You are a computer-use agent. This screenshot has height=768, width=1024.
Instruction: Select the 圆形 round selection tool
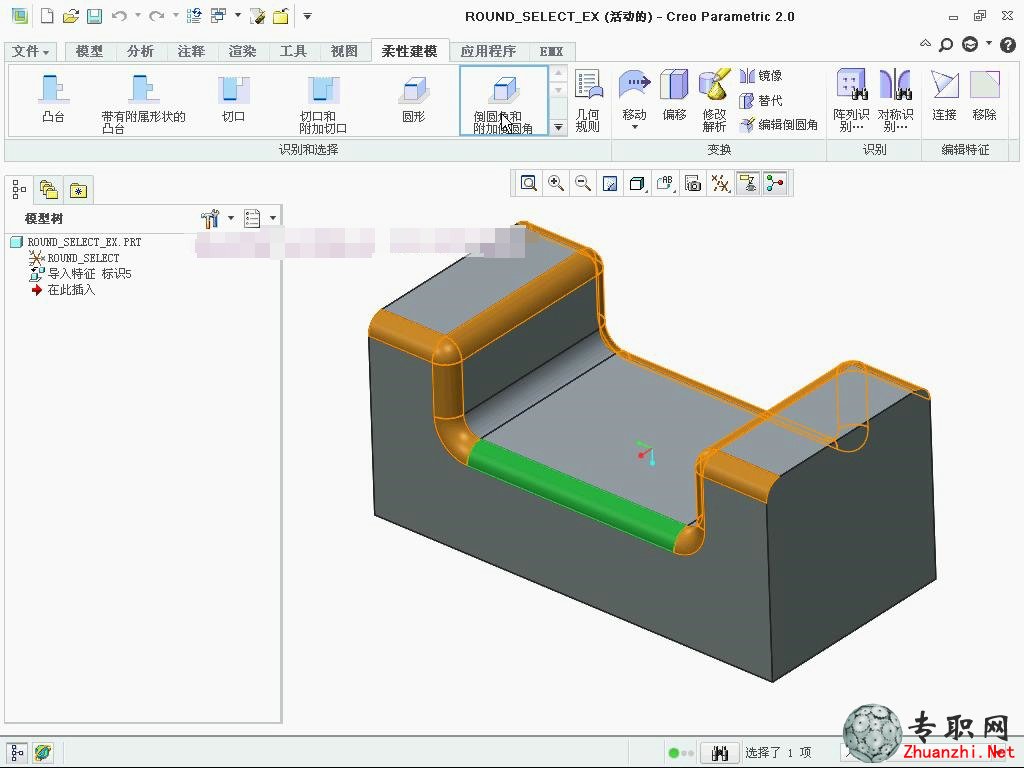[413, 99]
